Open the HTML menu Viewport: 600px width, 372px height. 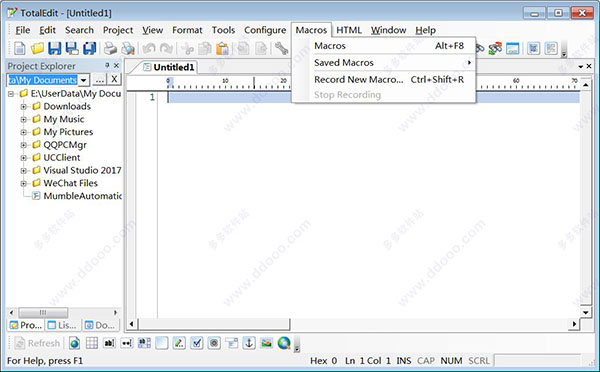tap(349, 30)
